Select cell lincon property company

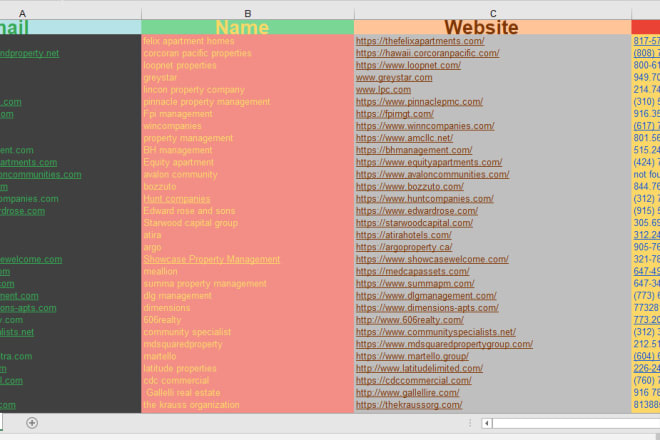click(x=248, y=90)
